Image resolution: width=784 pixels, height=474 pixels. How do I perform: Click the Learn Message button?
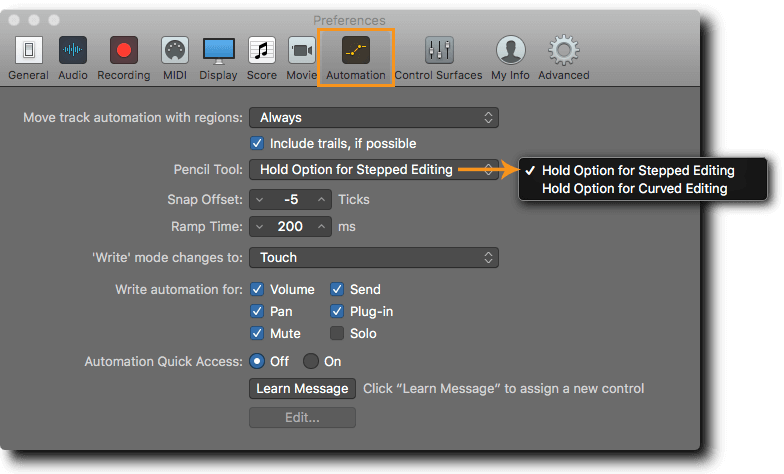[x=302, y=388]
